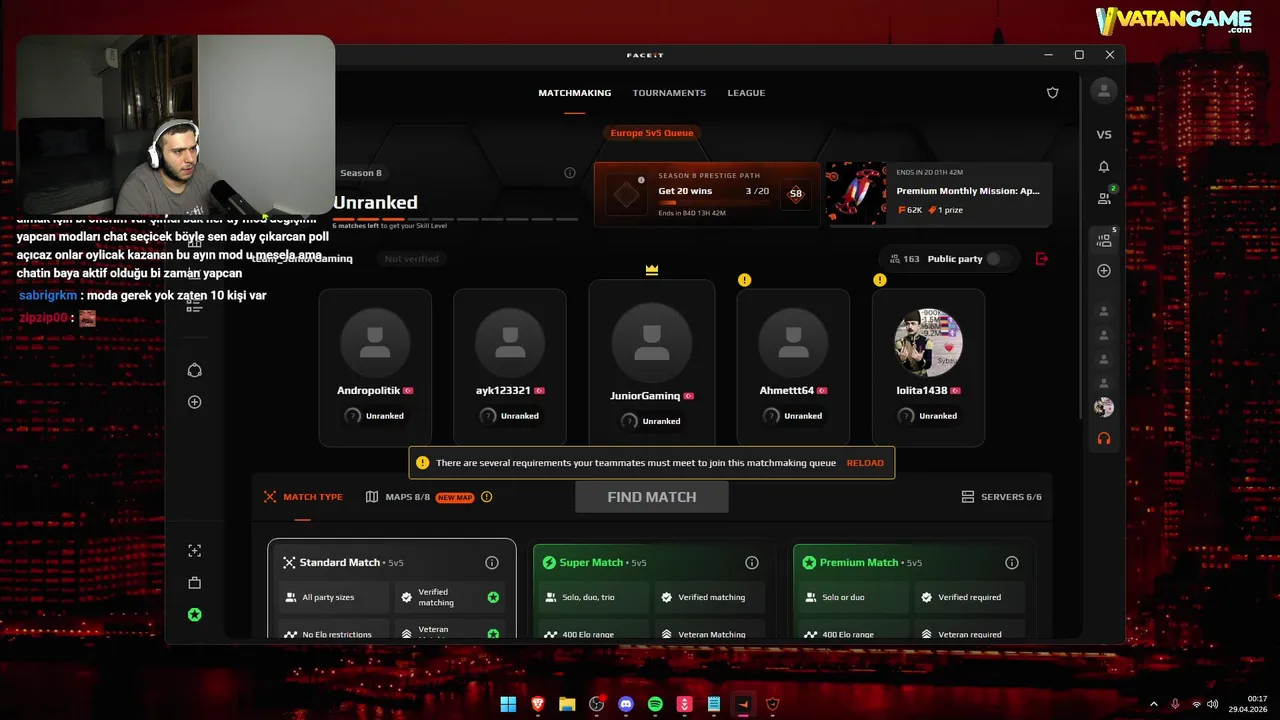
Task: Click Solo, duo, trio requirement
Action: point(596,597)
